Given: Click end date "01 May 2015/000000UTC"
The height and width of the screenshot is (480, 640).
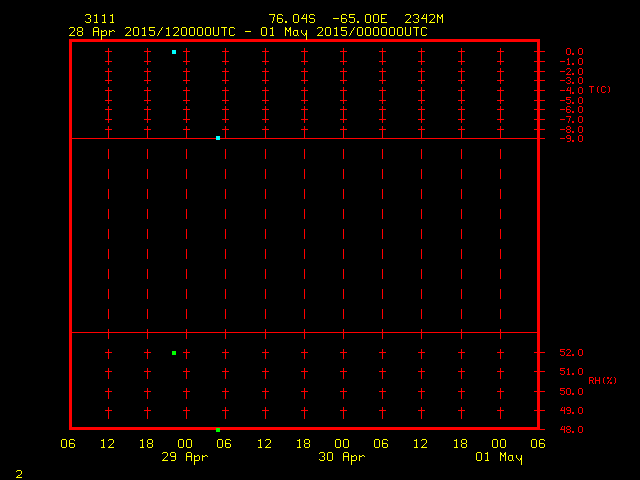Looking at the screenshot, I should point(344,32).
